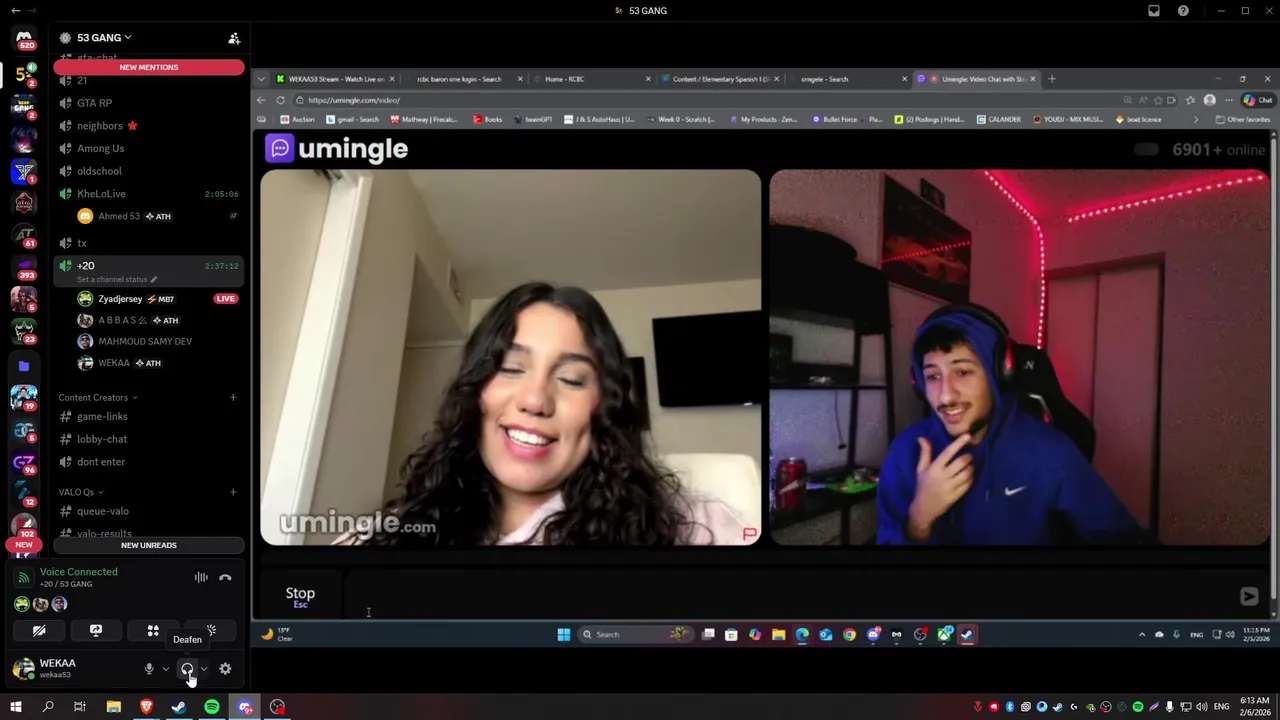Open the WEKAA user profile panel
The height and width of the screenshot is (720, 1280).
tap(58, 668)
